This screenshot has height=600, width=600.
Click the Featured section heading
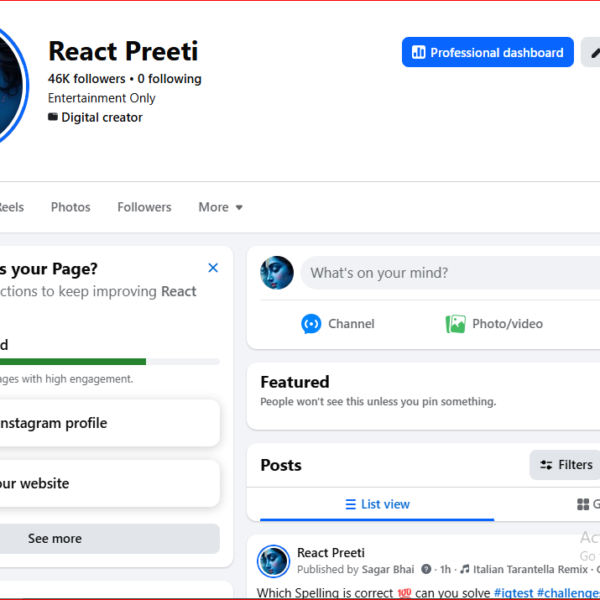pyautogui.click(x=295, y=382)
